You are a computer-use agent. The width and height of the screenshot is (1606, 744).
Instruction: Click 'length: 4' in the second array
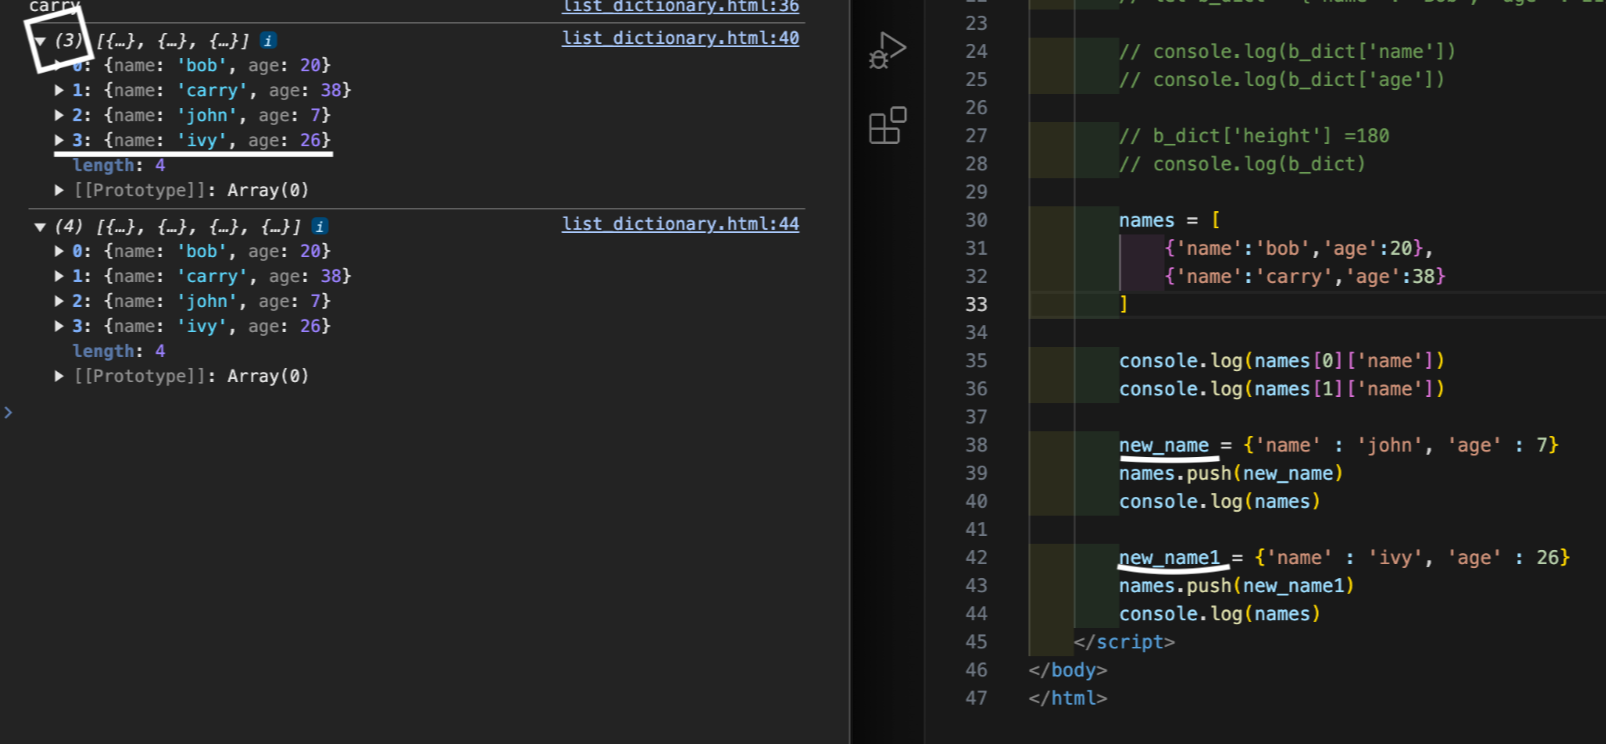pos(119,351)
